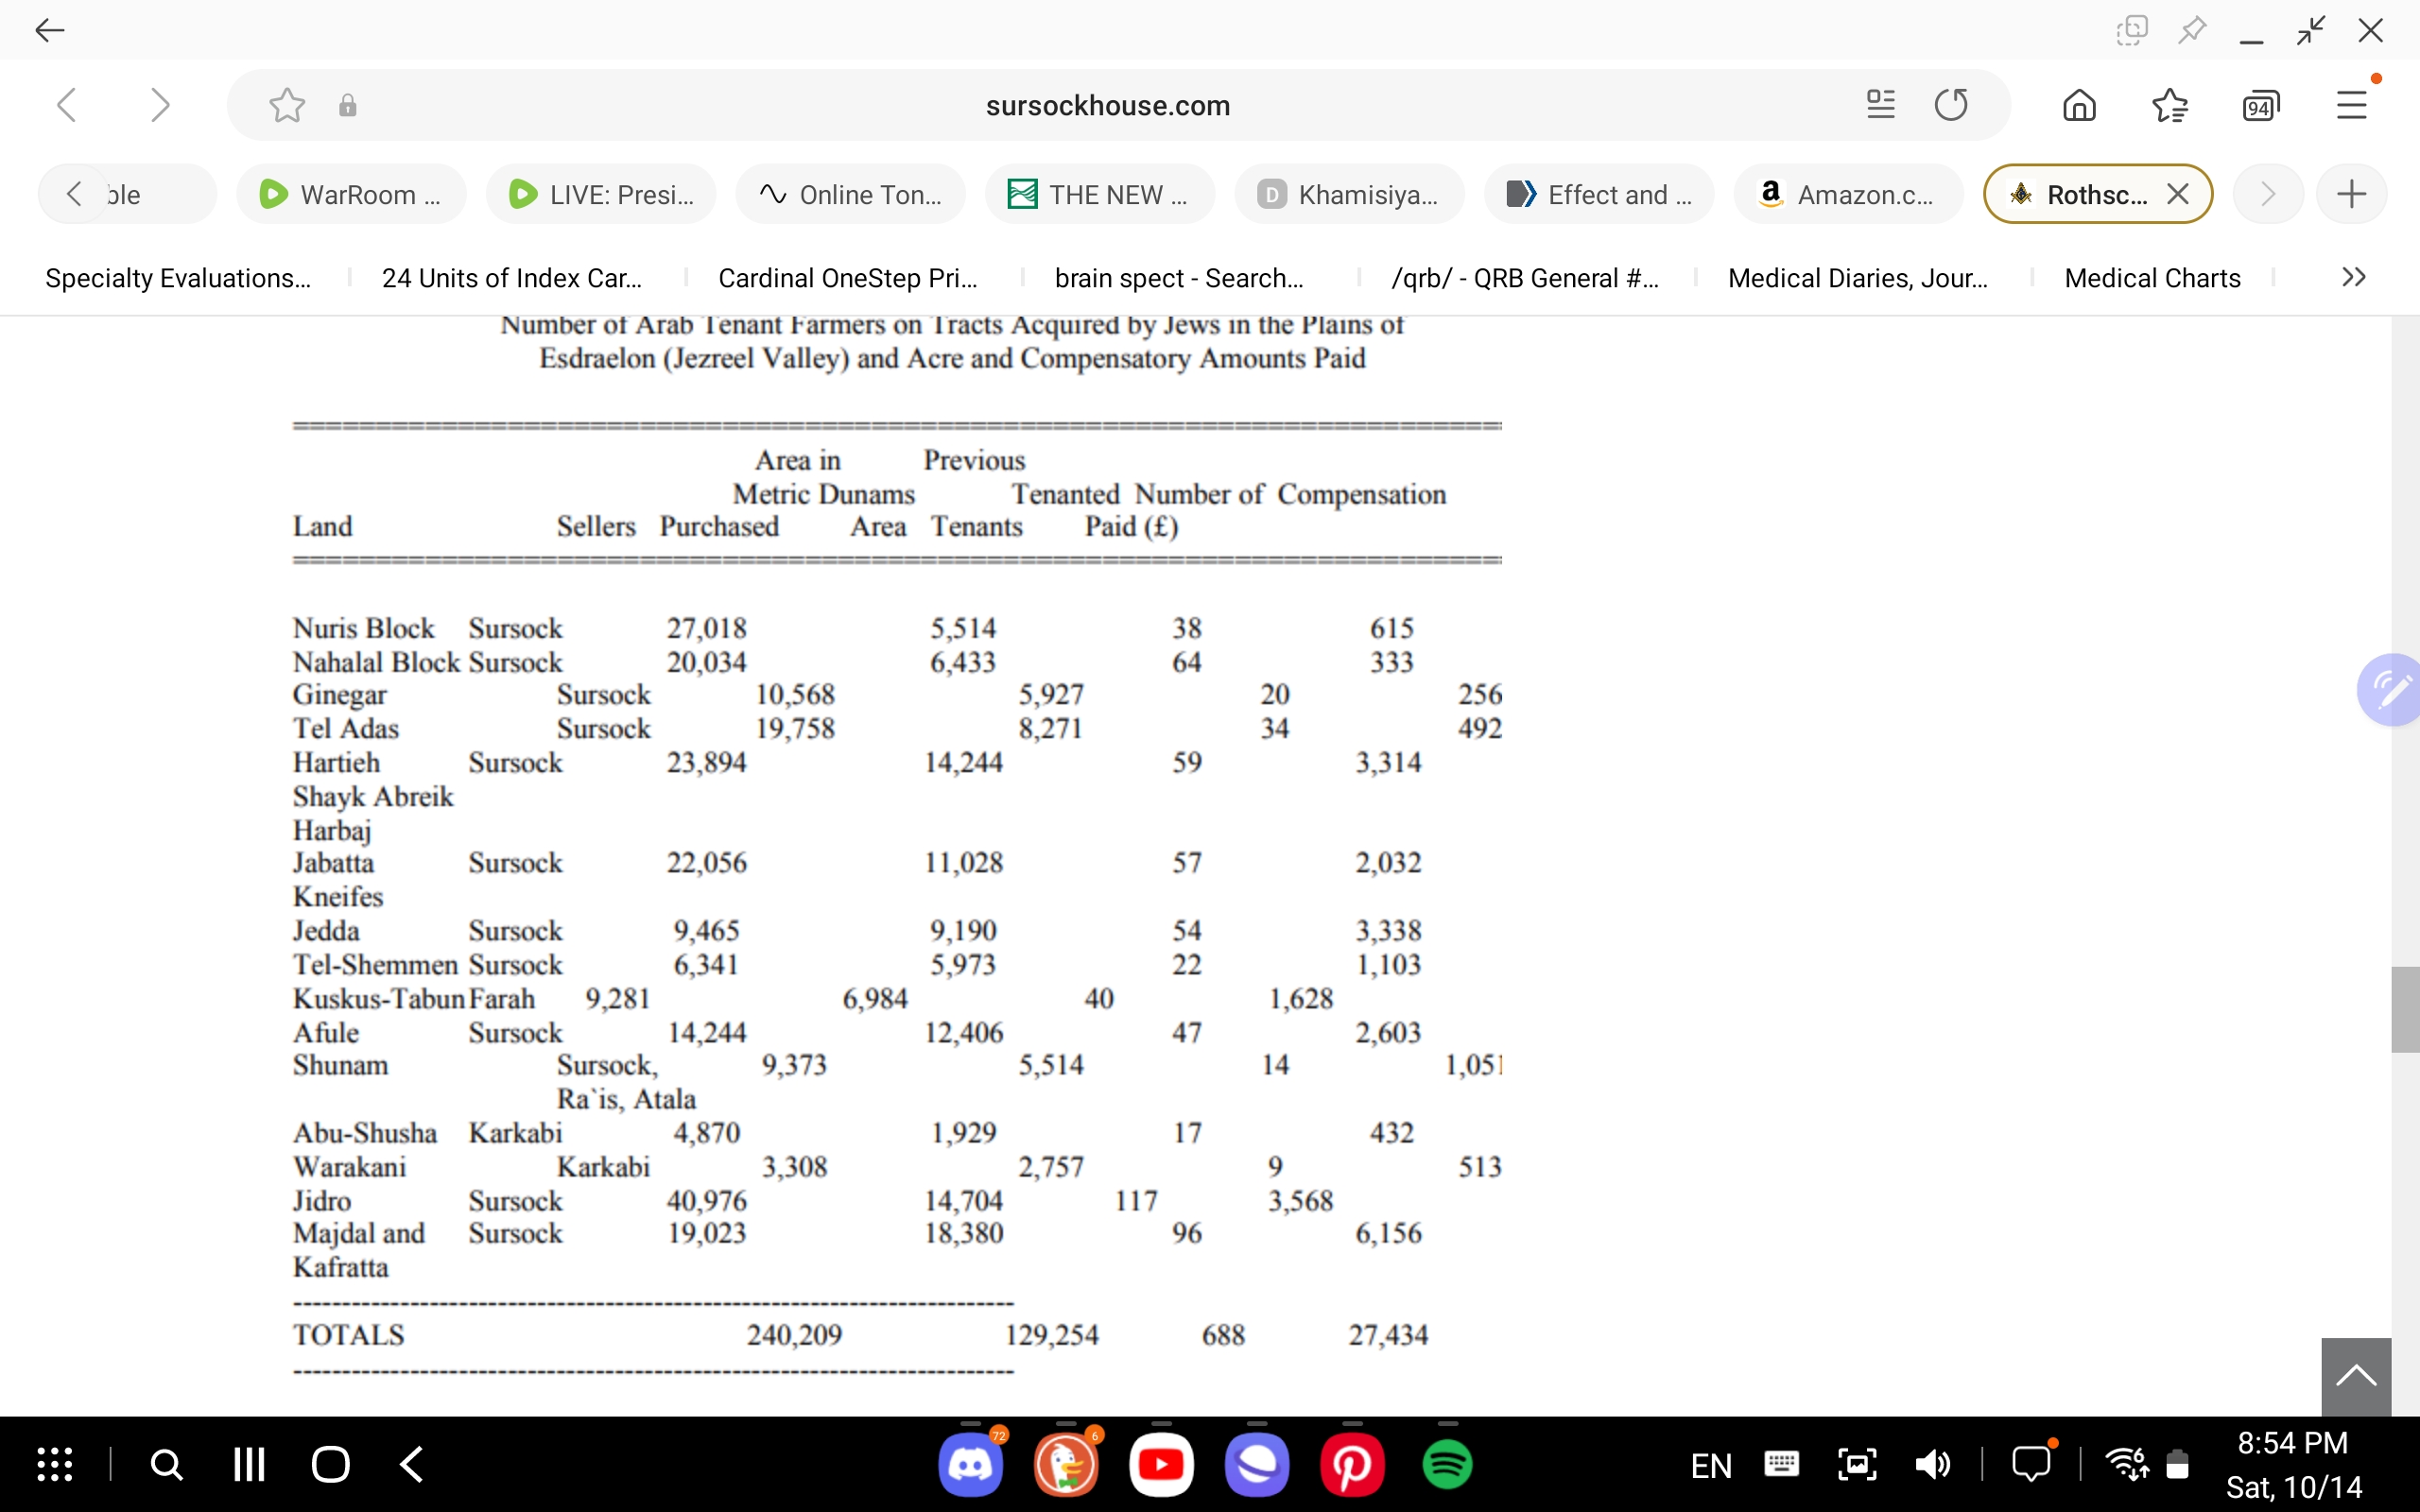This screenshot has height=1512, width=2420.
Task: Select total compensation 27,434
Action: (1388, 1335)
